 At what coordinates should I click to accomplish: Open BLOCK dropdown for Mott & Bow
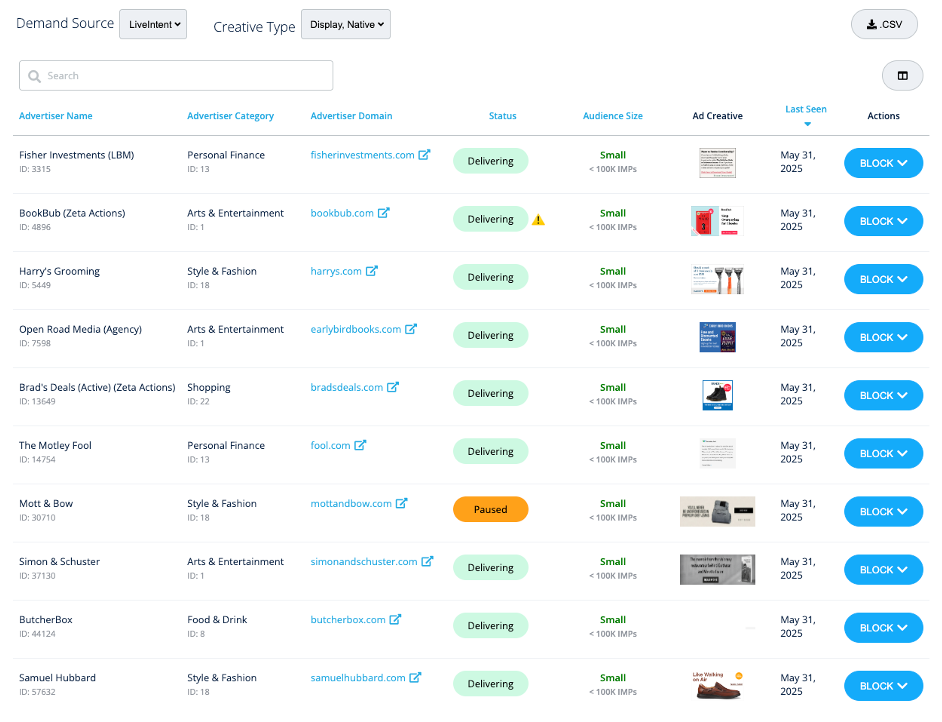coord(883,511)
